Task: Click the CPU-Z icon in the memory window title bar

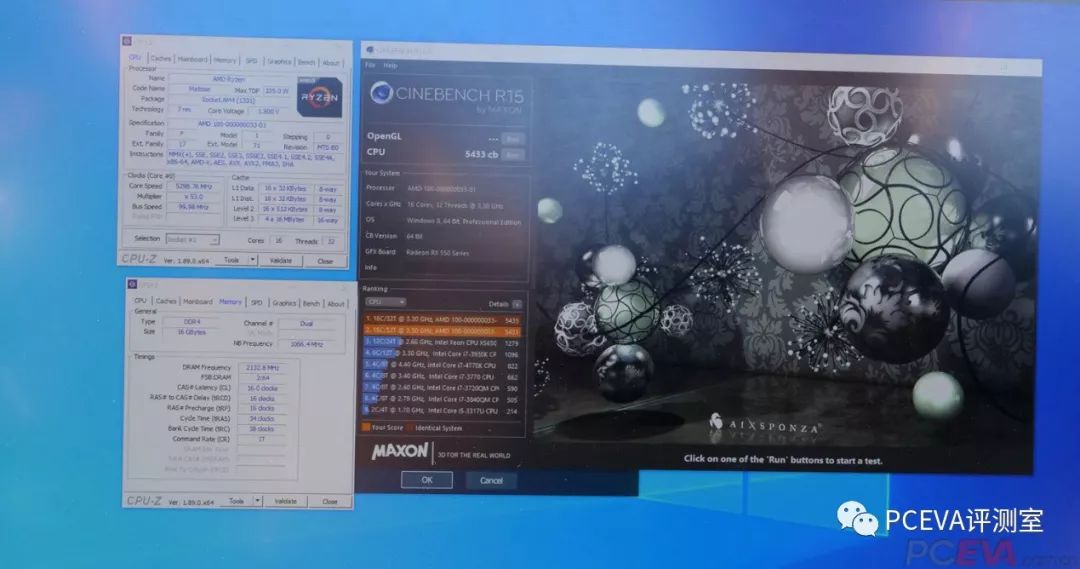Action: pos(132,284)
